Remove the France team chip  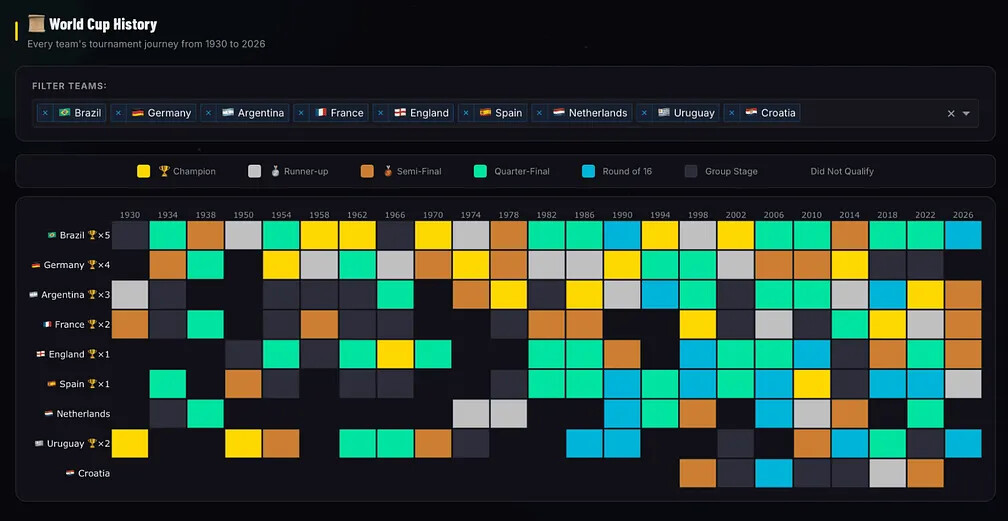tap(302, 113)
